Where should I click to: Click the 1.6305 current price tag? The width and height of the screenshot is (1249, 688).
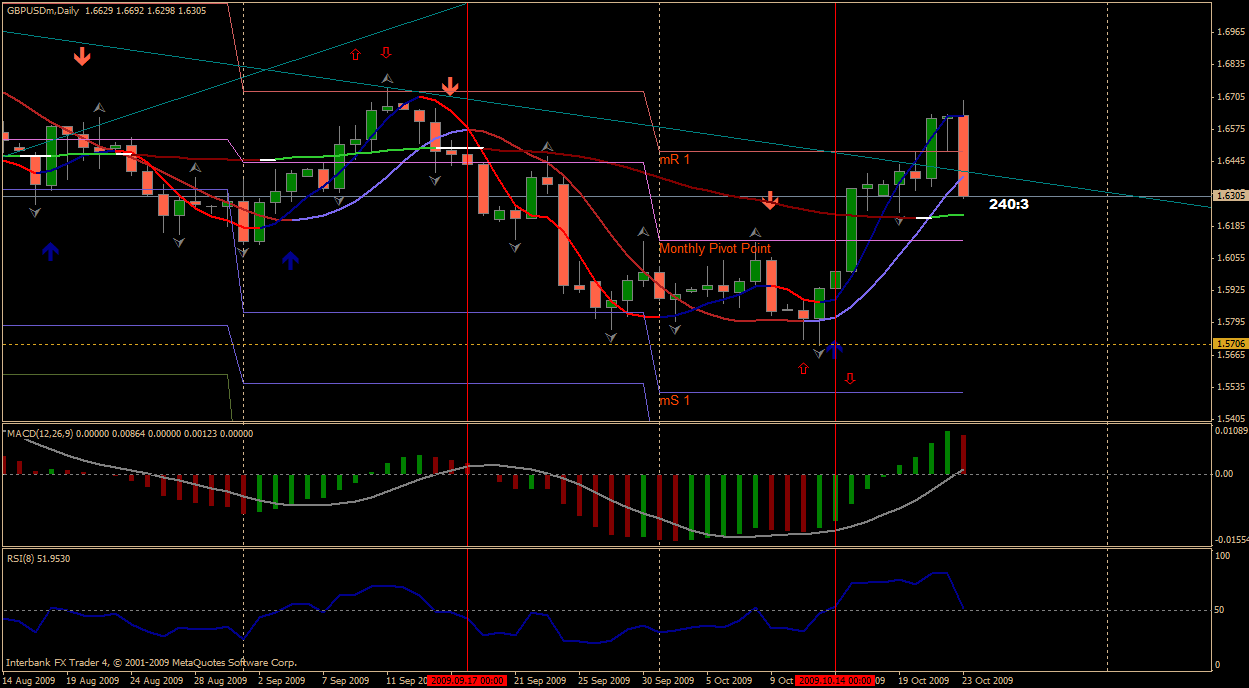point(1229,196)
